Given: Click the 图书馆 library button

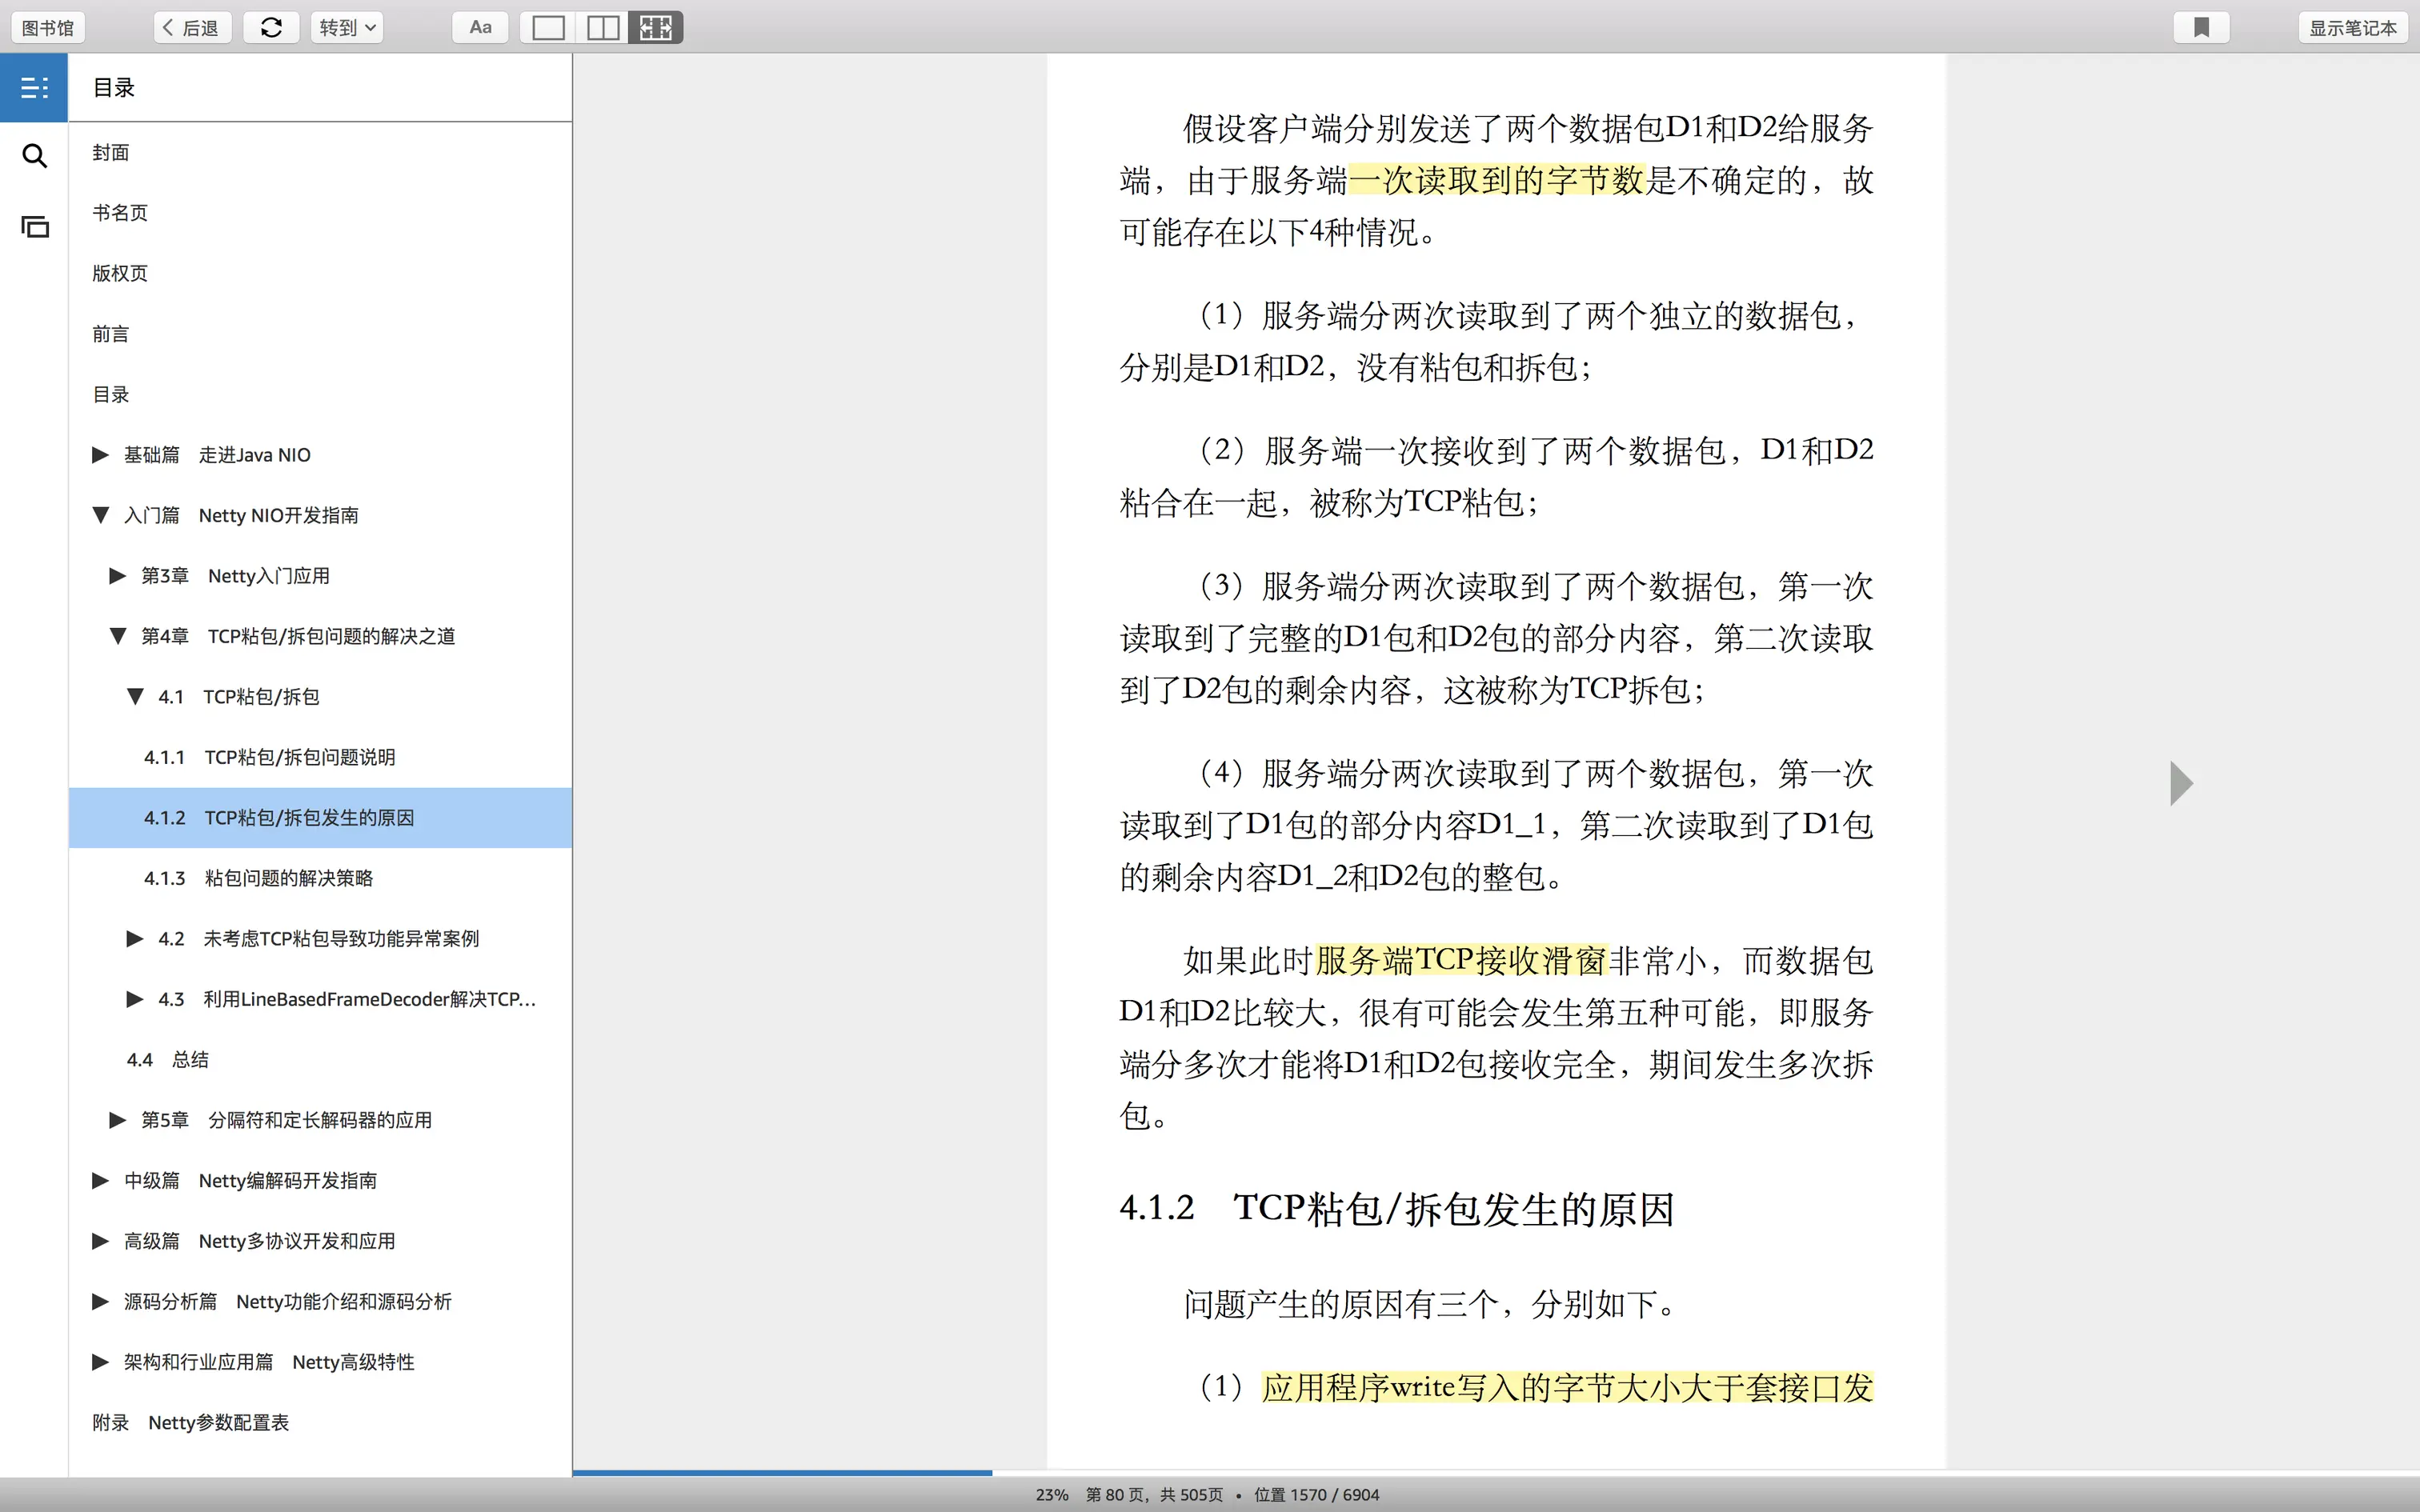Looking at the screenshot, I should click(x=48, y=28).
